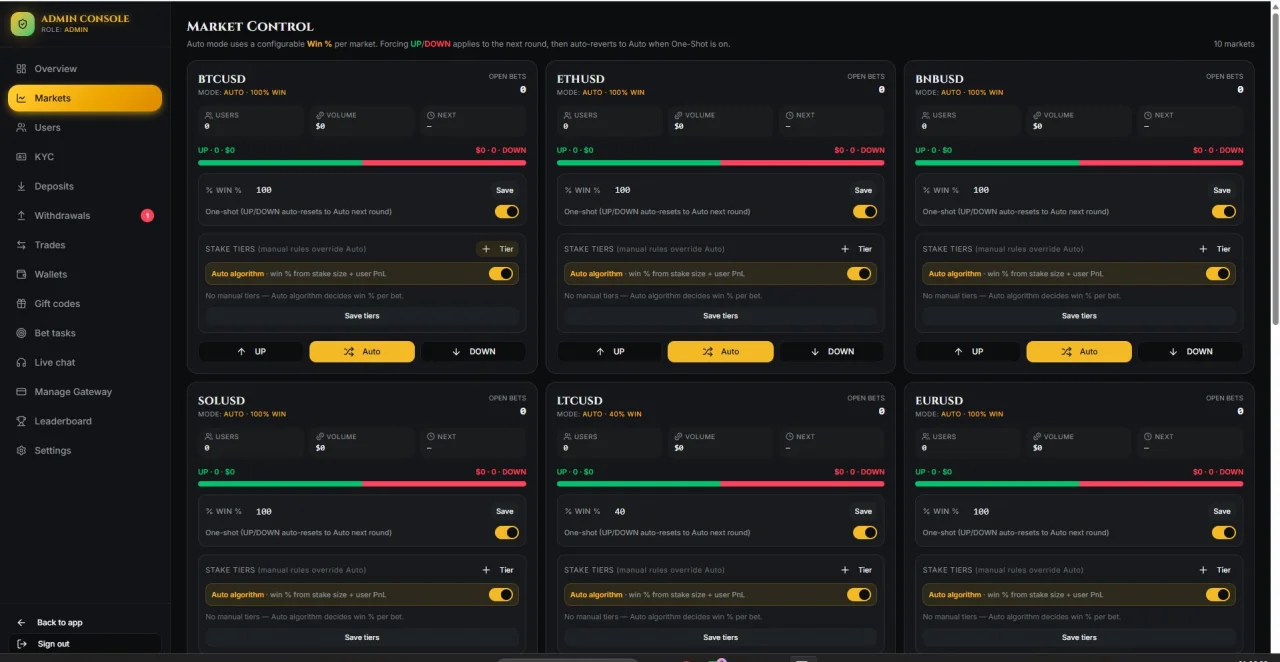Click the Bet tasks target icon

(x=21, y=333)
